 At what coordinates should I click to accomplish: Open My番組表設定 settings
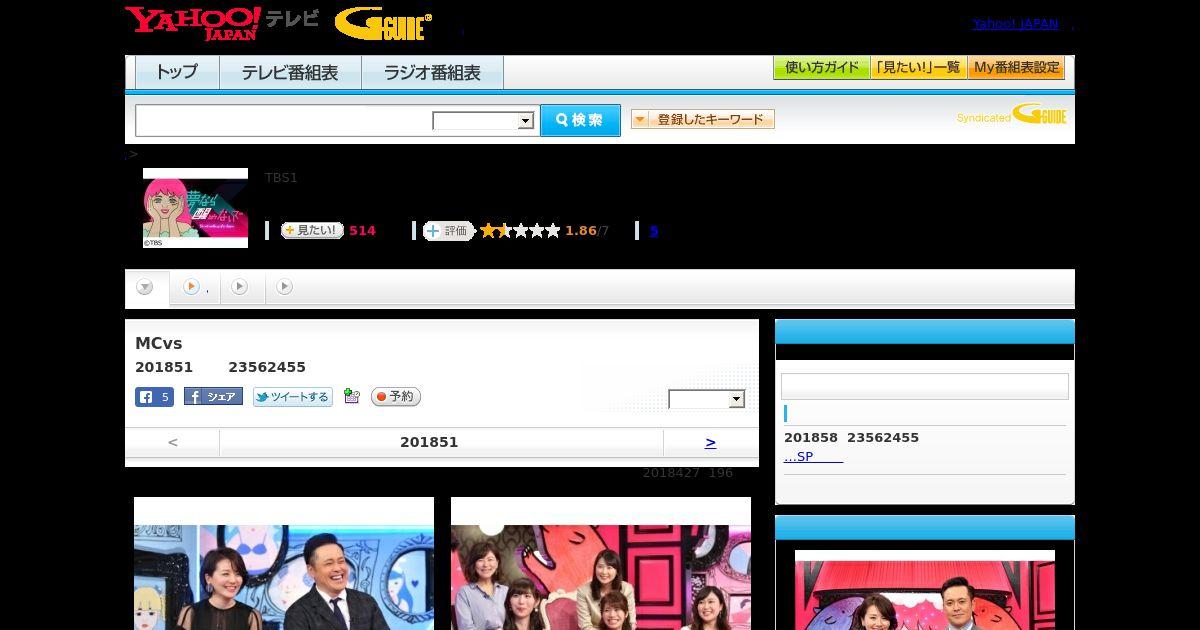click(x=1016, y=68)
